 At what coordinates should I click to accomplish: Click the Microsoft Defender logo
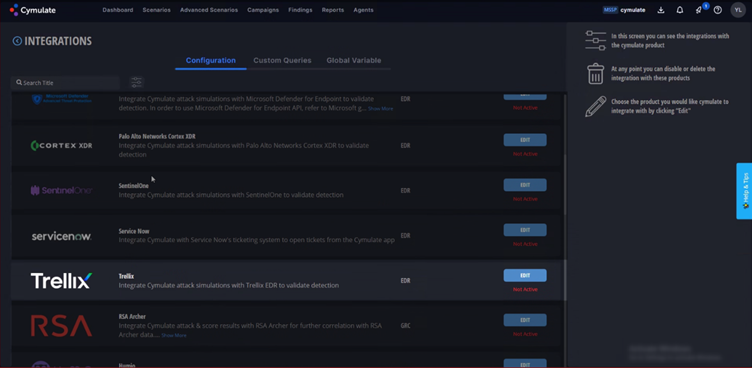[61, 99]
